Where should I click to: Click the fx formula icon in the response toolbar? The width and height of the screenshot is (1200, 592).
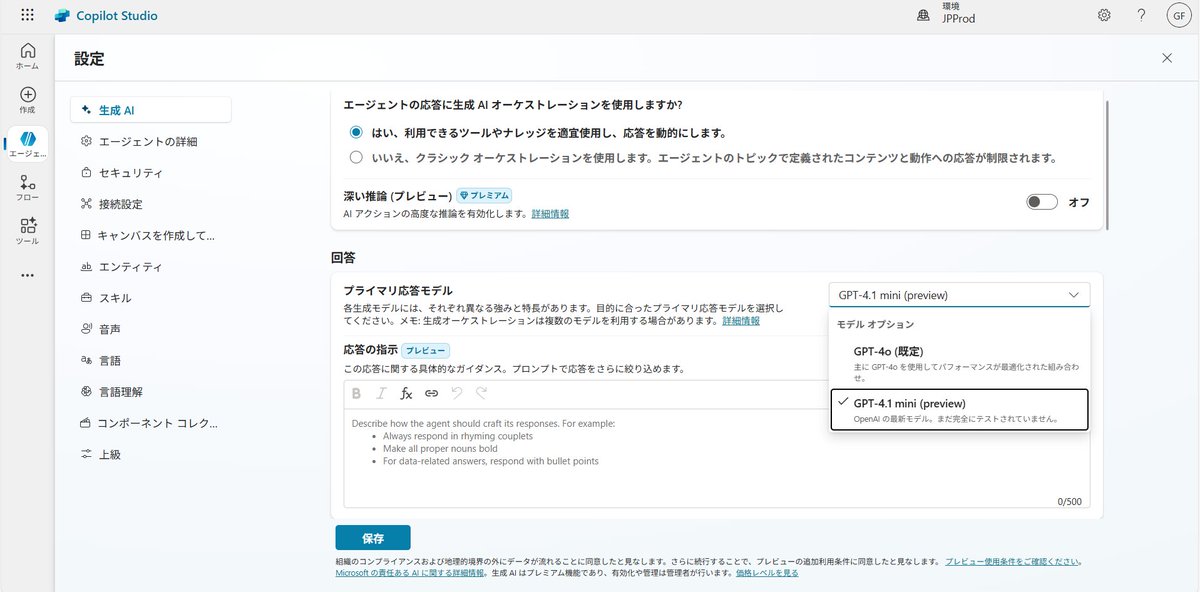coord(406,394)
